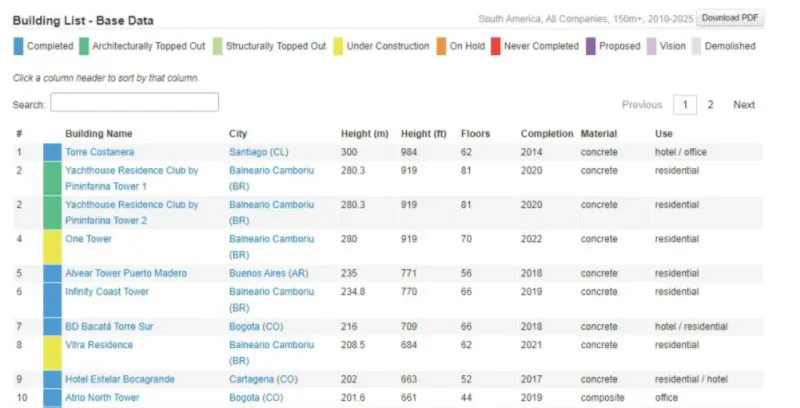Click Torre Costanera's blue status color cell
Image resolution: width=800 pixels, height=408 pixels.
tap(52, 152)
